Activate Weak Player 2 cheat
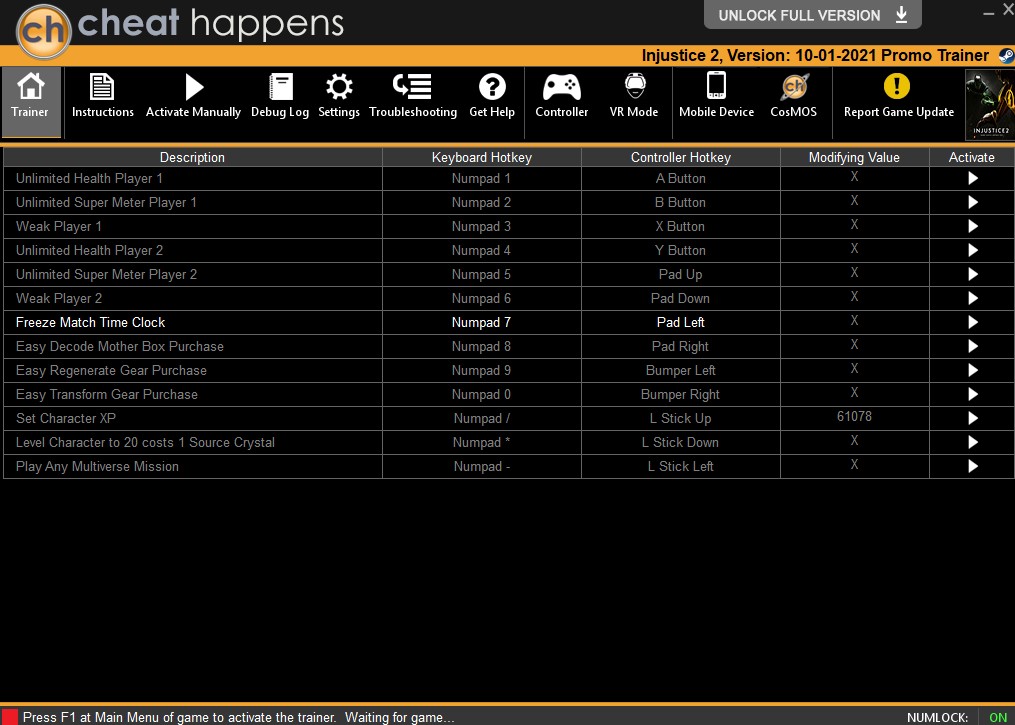This screenshot has width=1015, height=725. [972, 298]
